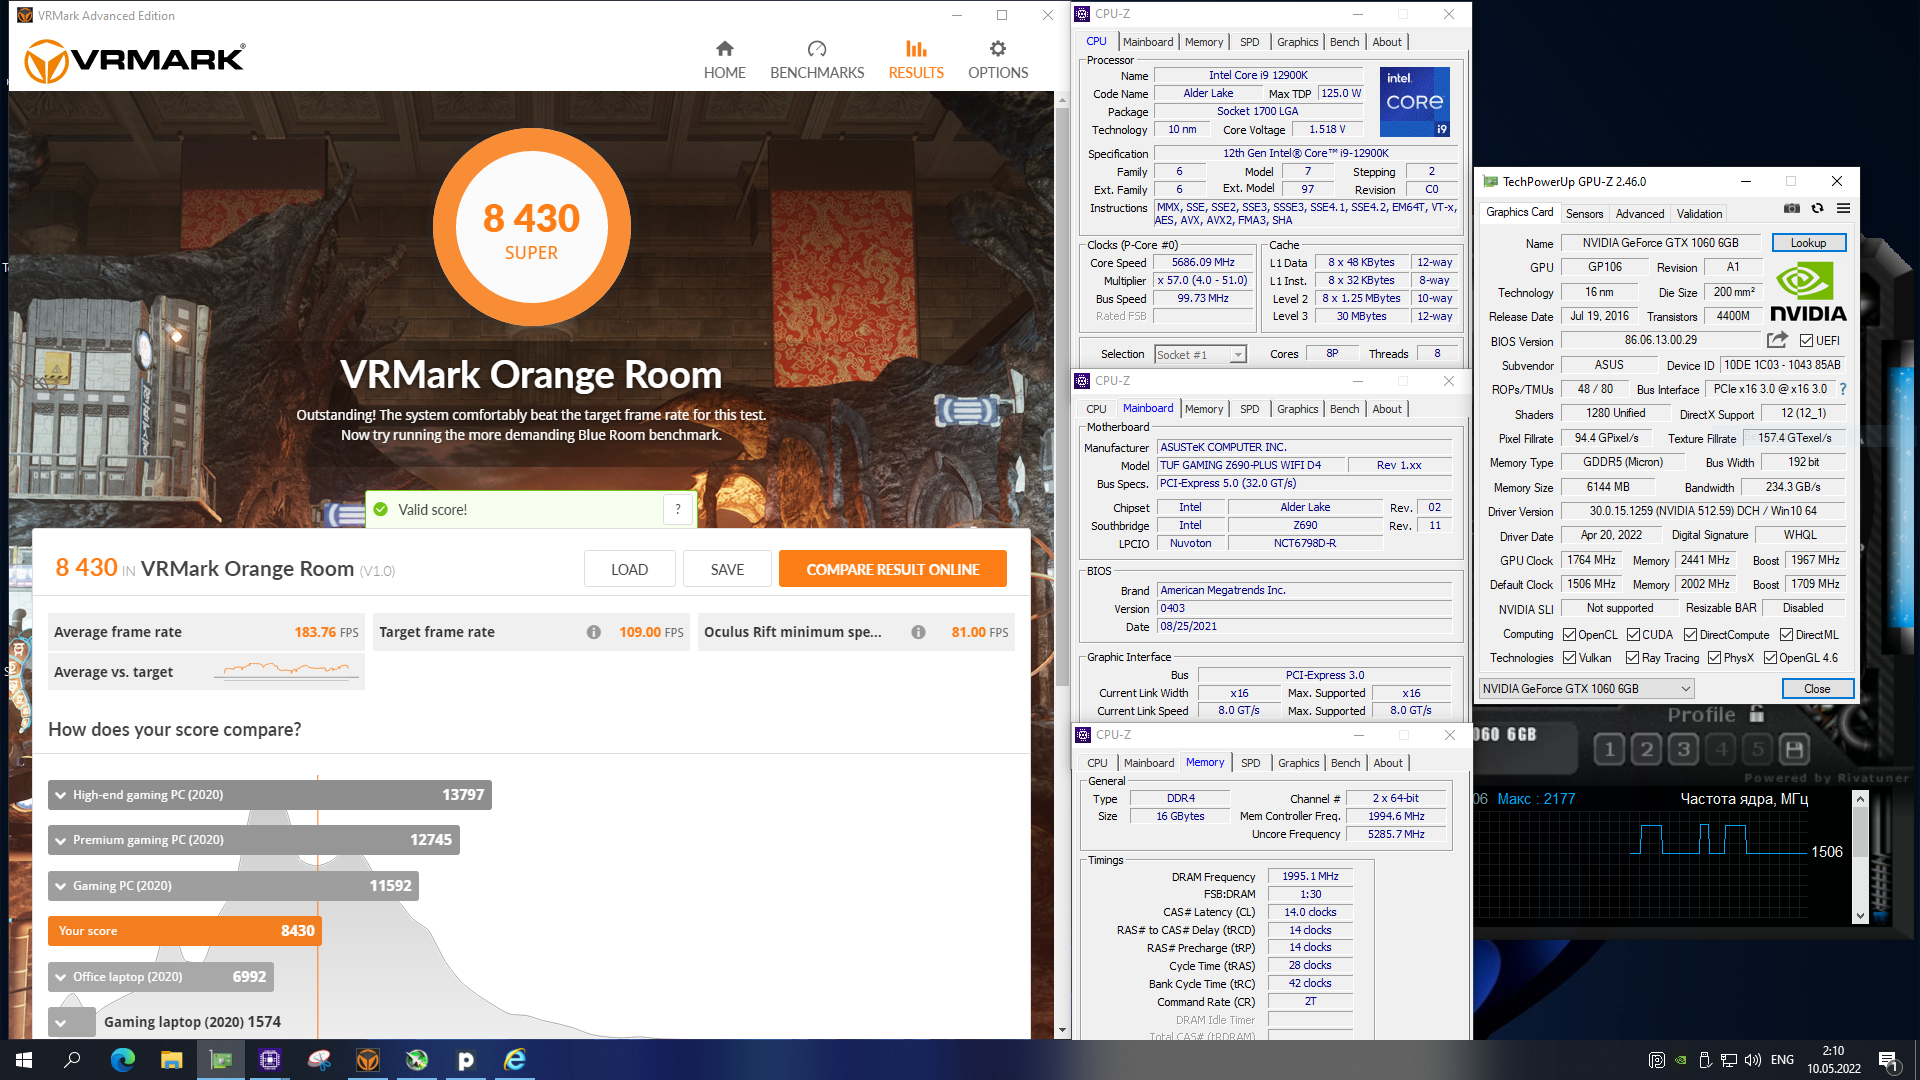Select Afterburner profile slot 3
This screenshot has width=1920, height=1080.
pos(1684,749)
